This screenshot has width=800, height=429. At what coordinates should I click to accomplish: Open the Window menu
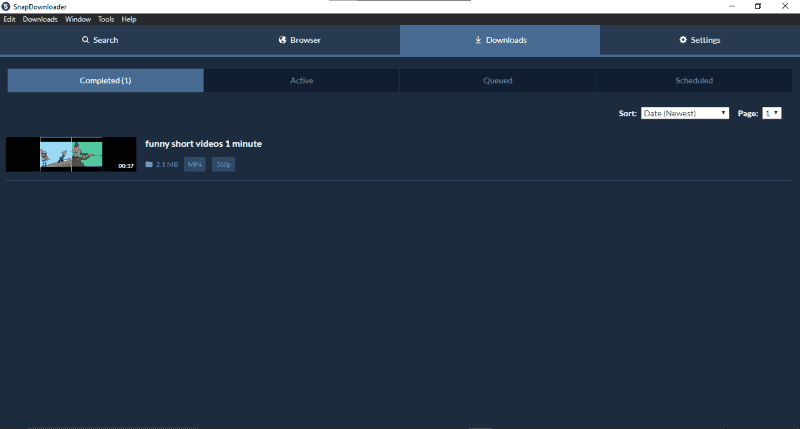(x=78, y=19)
